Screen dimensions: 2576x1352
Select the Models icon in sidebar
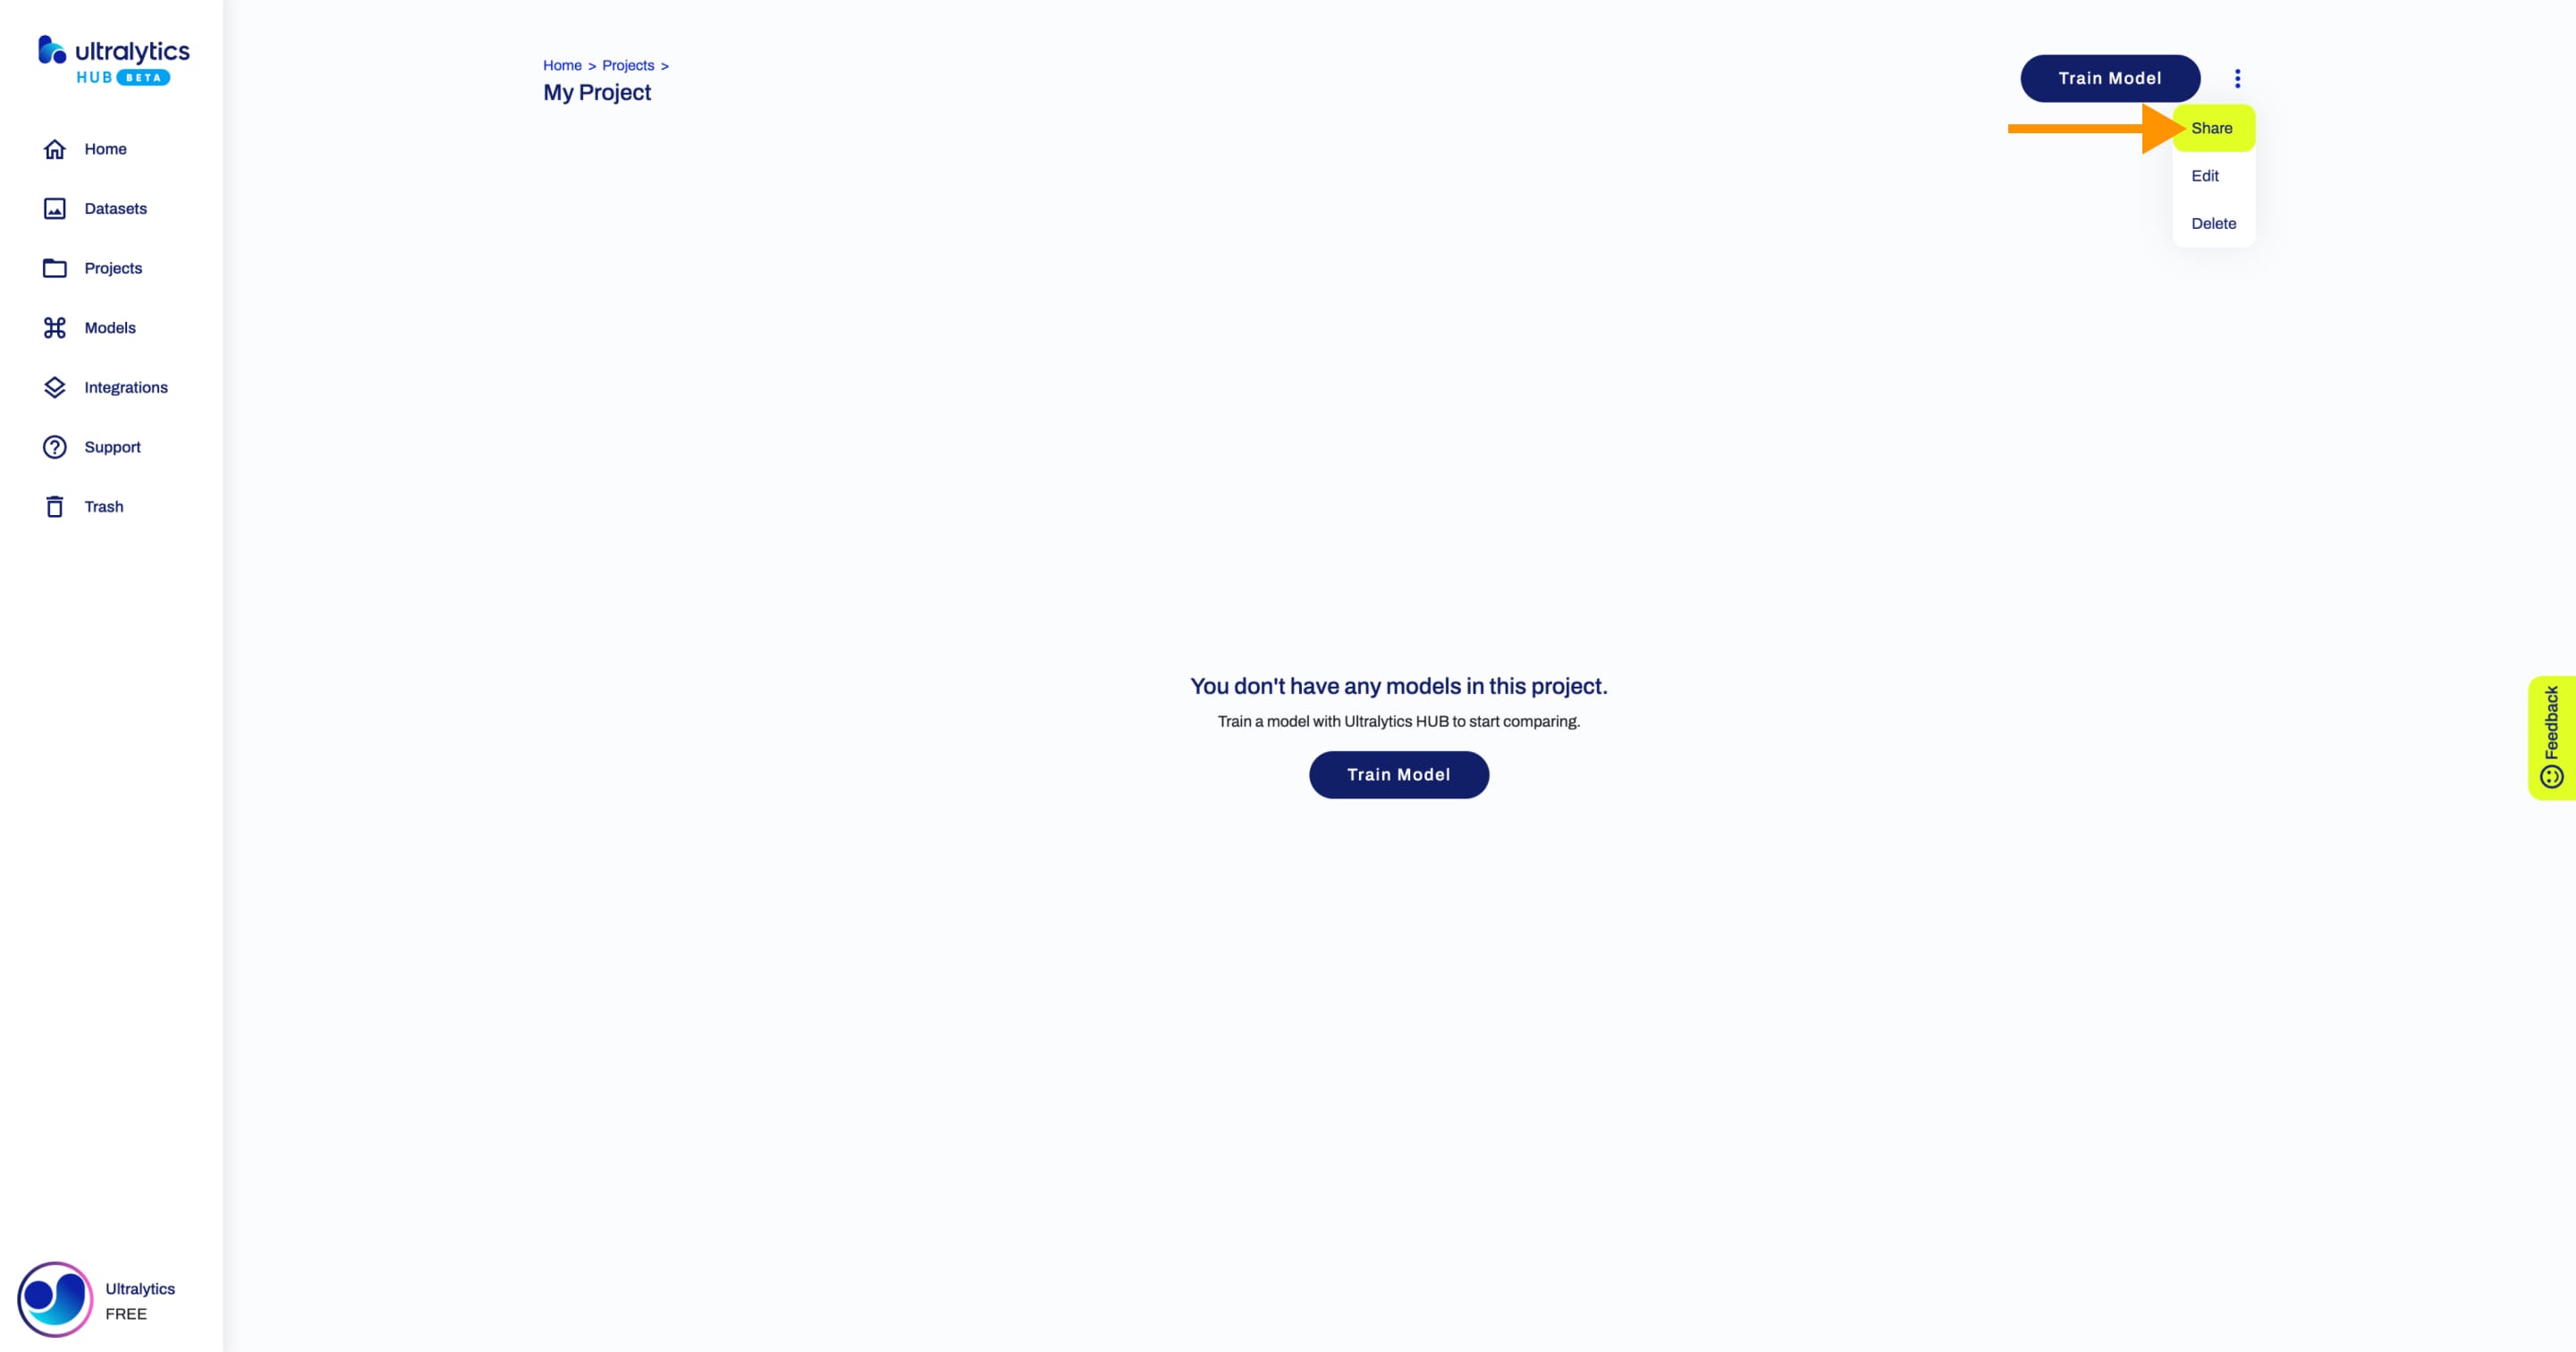click(55, 327)
